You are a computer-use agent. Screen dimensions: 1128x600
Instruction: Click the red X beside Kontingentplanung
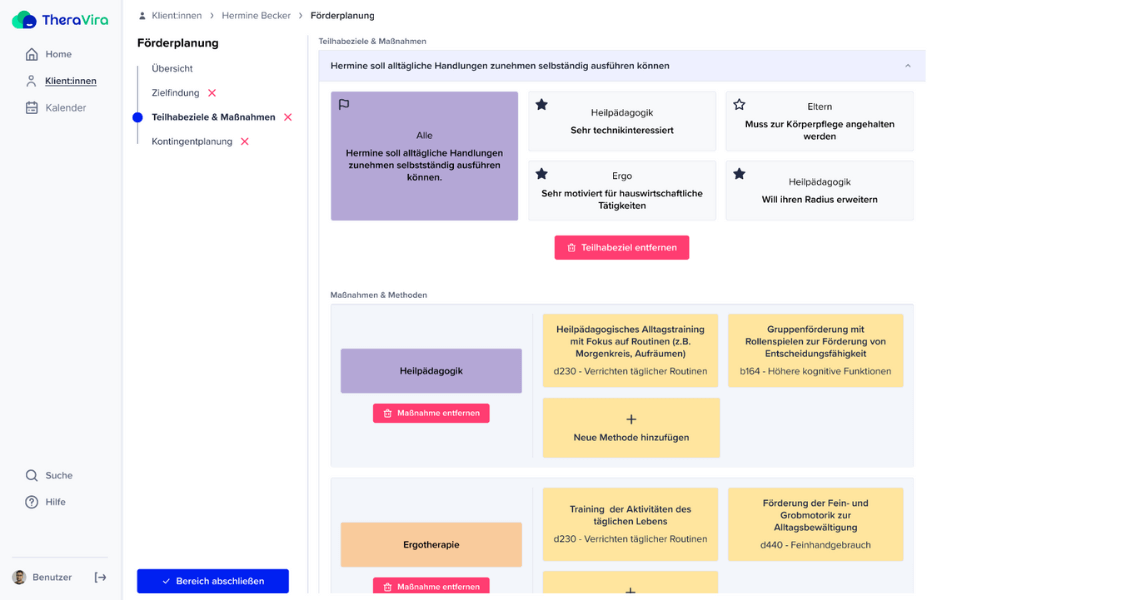click(x=243, y=141)
